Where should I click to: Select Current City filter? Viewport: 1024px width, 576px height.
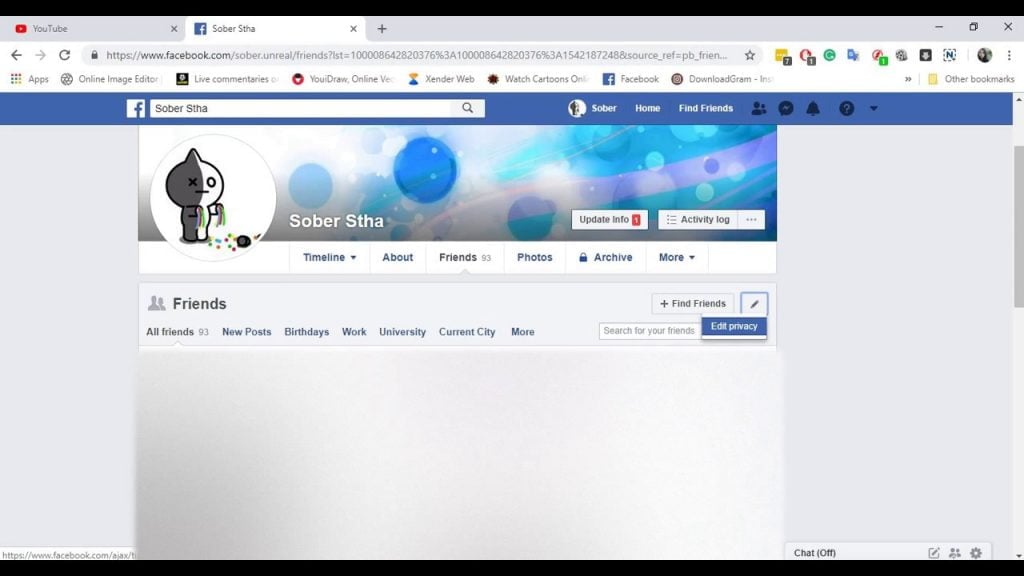467,332
